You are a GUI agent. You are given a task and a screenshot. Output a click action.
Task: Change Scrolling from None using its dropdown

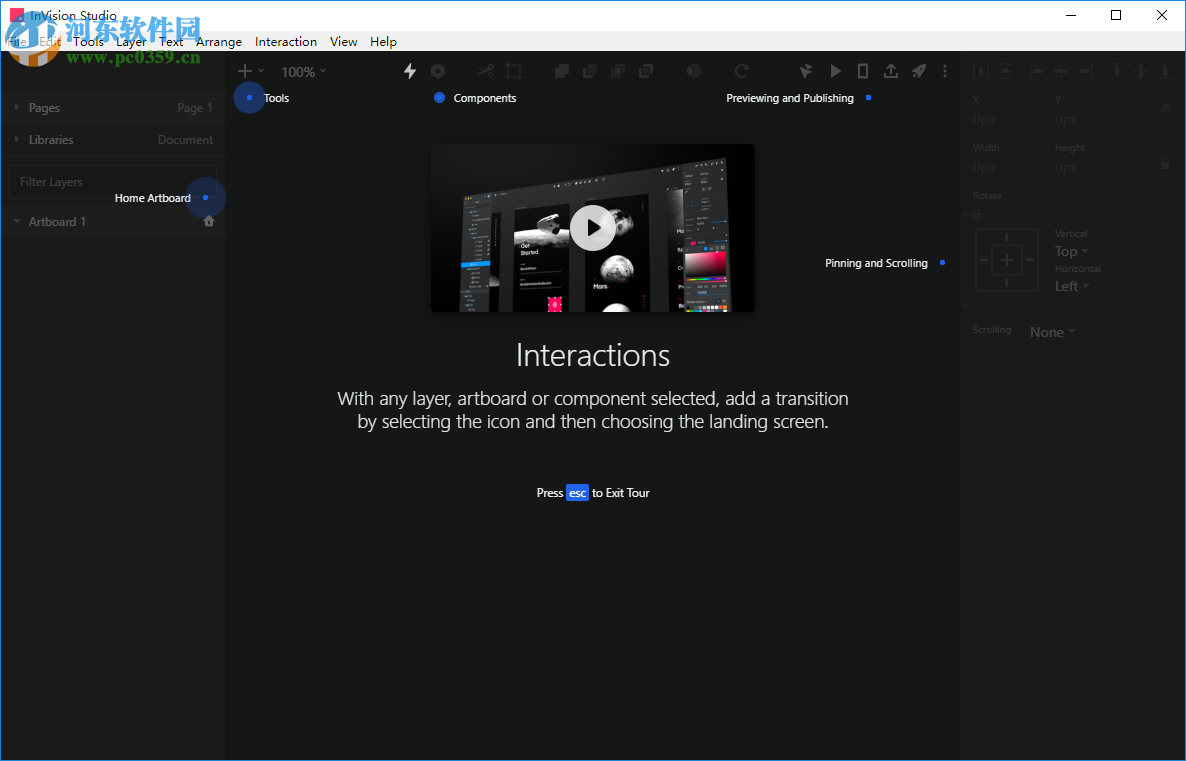[1051, 331]
